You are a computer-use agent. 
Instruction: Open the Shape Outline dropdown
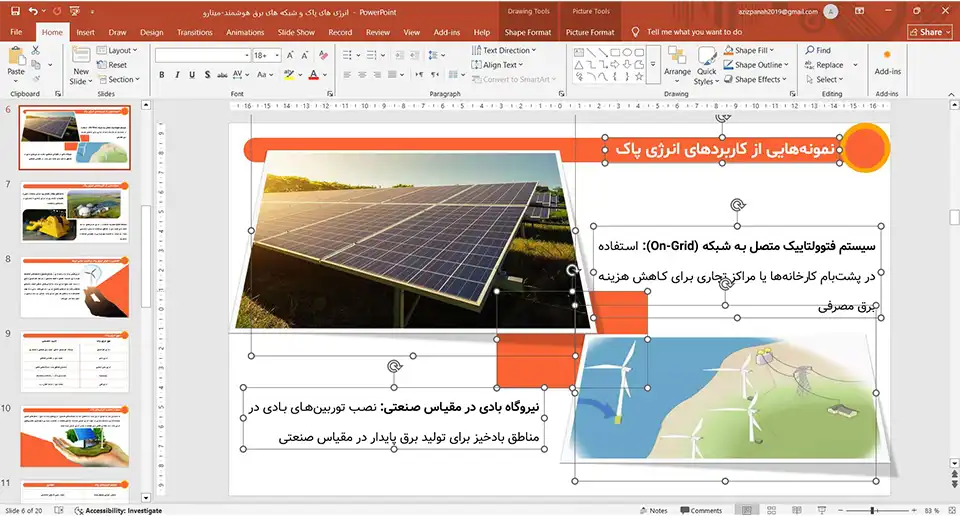click(756, 65)
